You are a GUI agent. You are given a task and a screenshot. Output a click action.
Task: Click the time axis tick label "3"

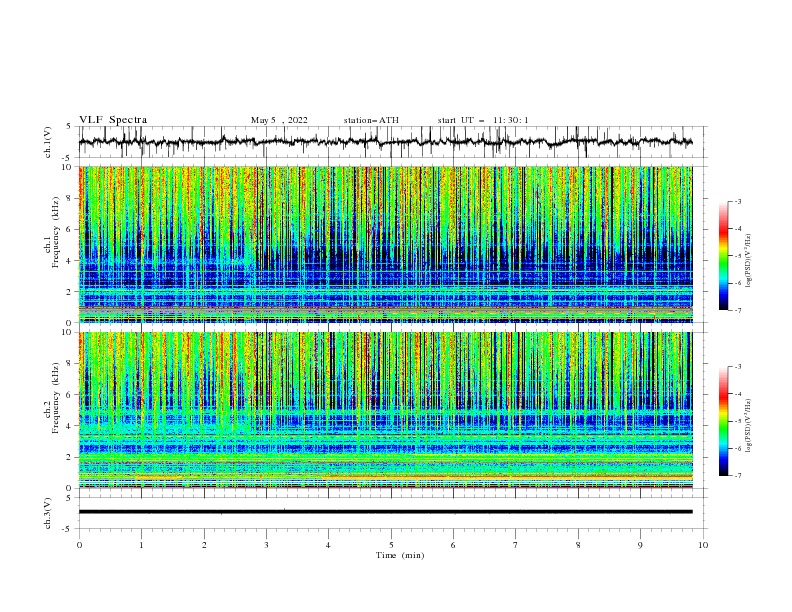click(266, 545)
